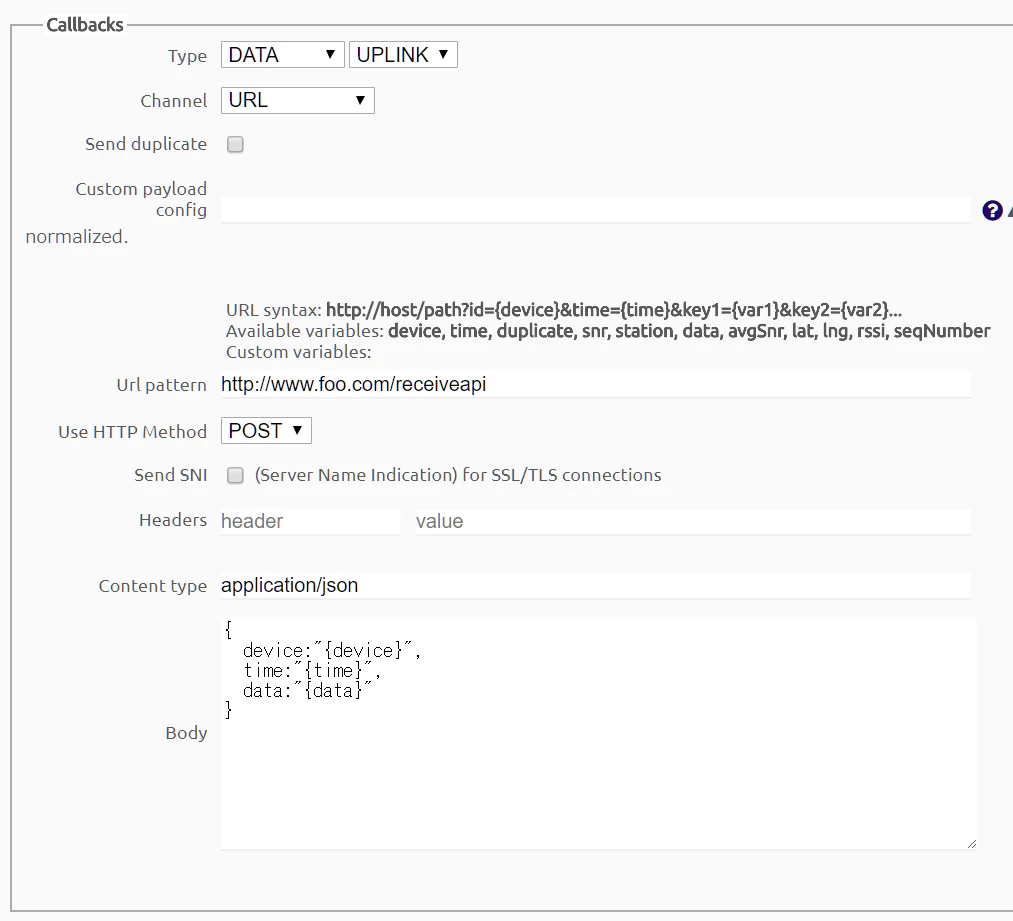1013x921 pixels.
Task: Click the 'Body' label
Action: coord(187,733)
